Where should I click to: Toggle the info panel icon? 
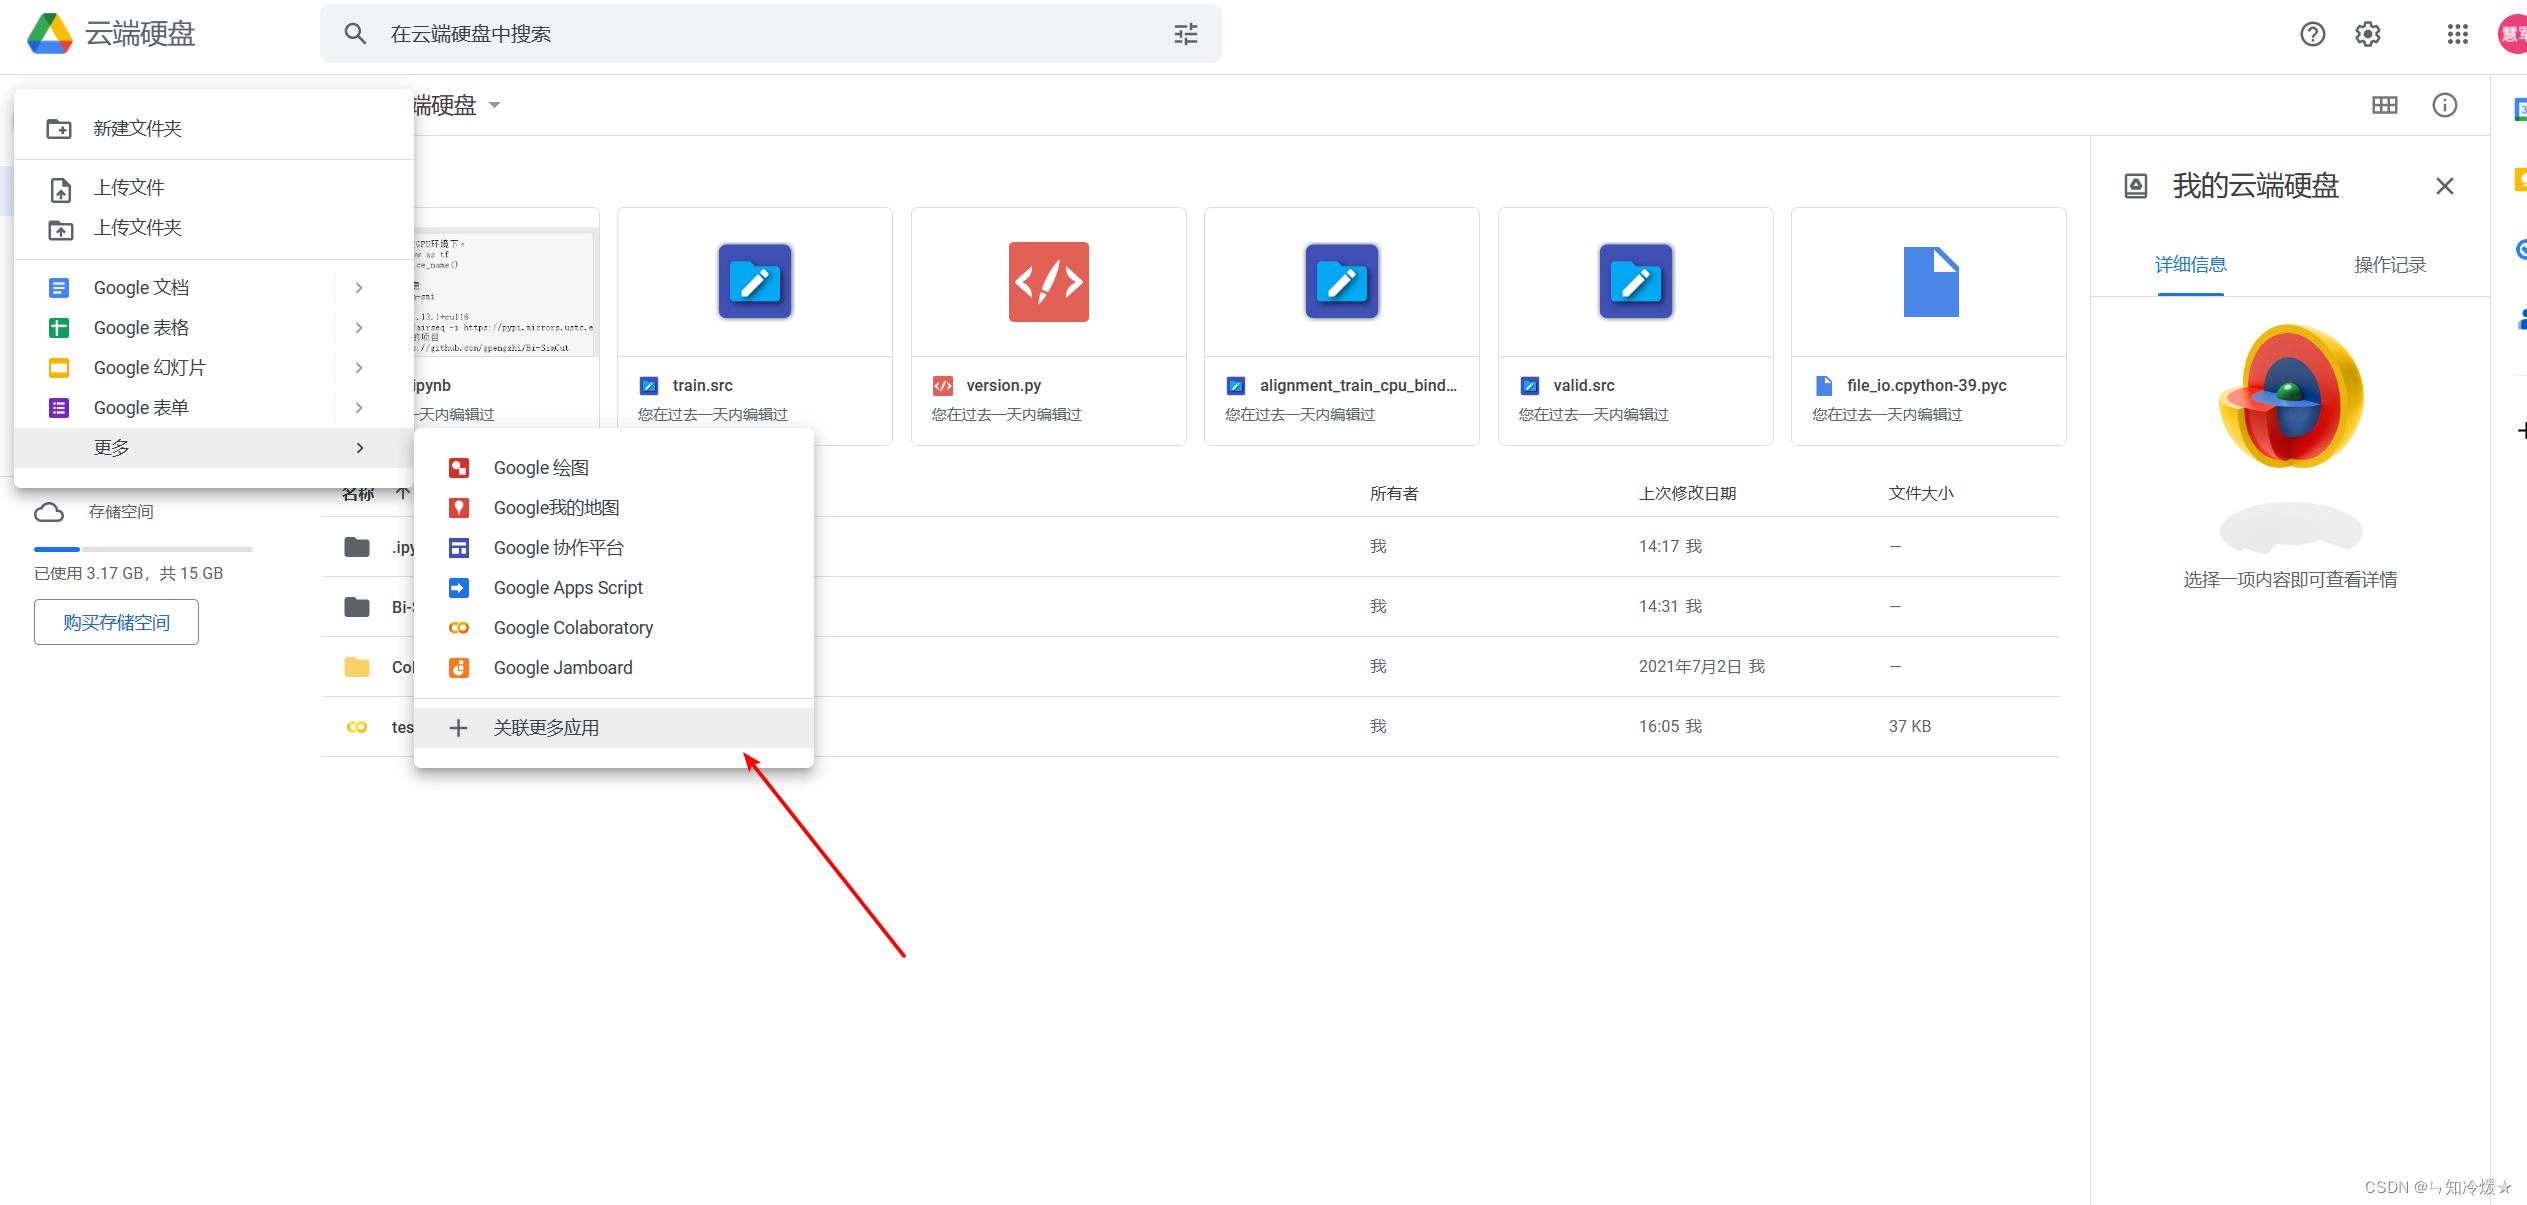2443,105
